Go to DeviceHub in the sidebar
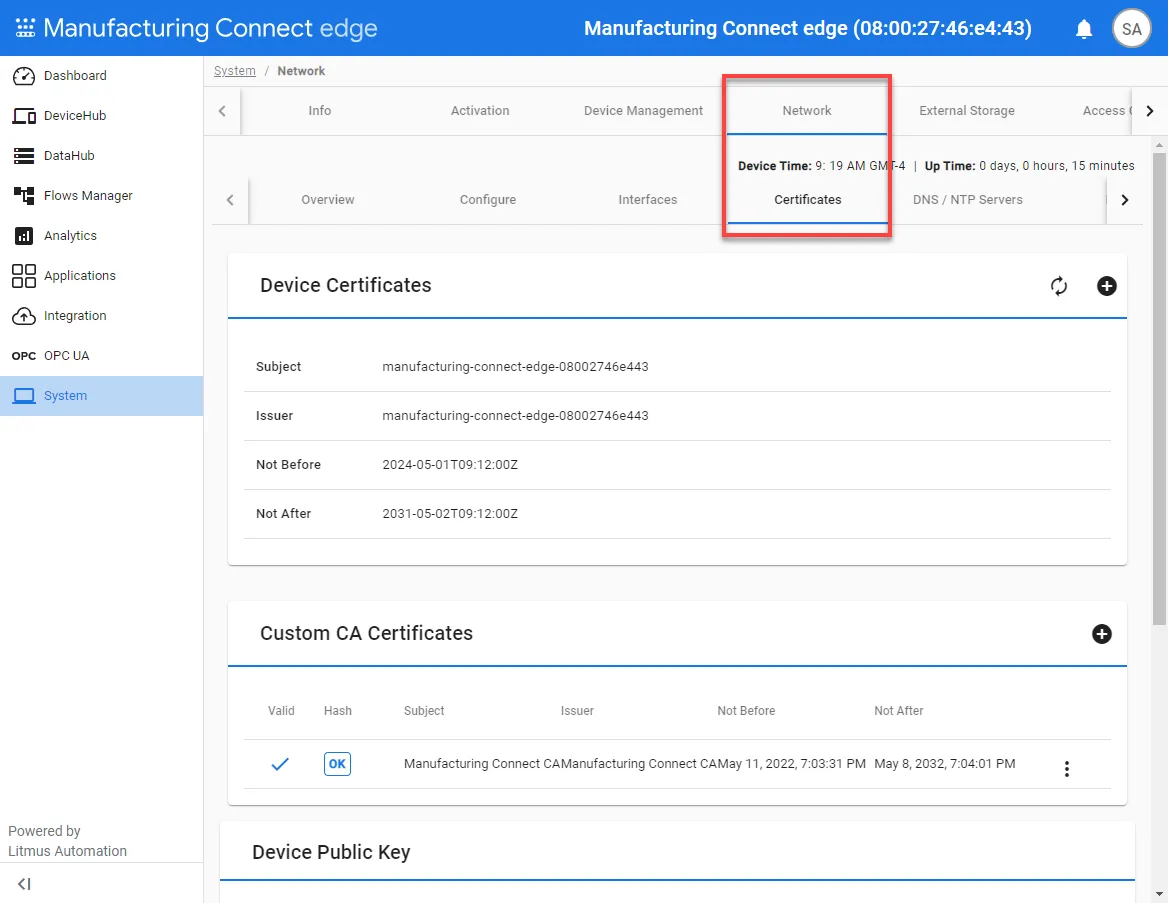1168x903 pixels. pyautogui.click(x=101, y=115)
